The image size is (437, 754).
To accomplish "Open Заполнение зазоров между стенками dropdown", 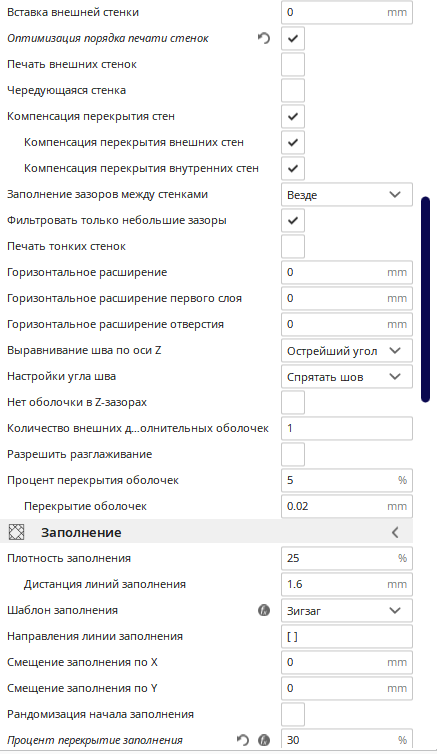I will (x=347, y=195).
